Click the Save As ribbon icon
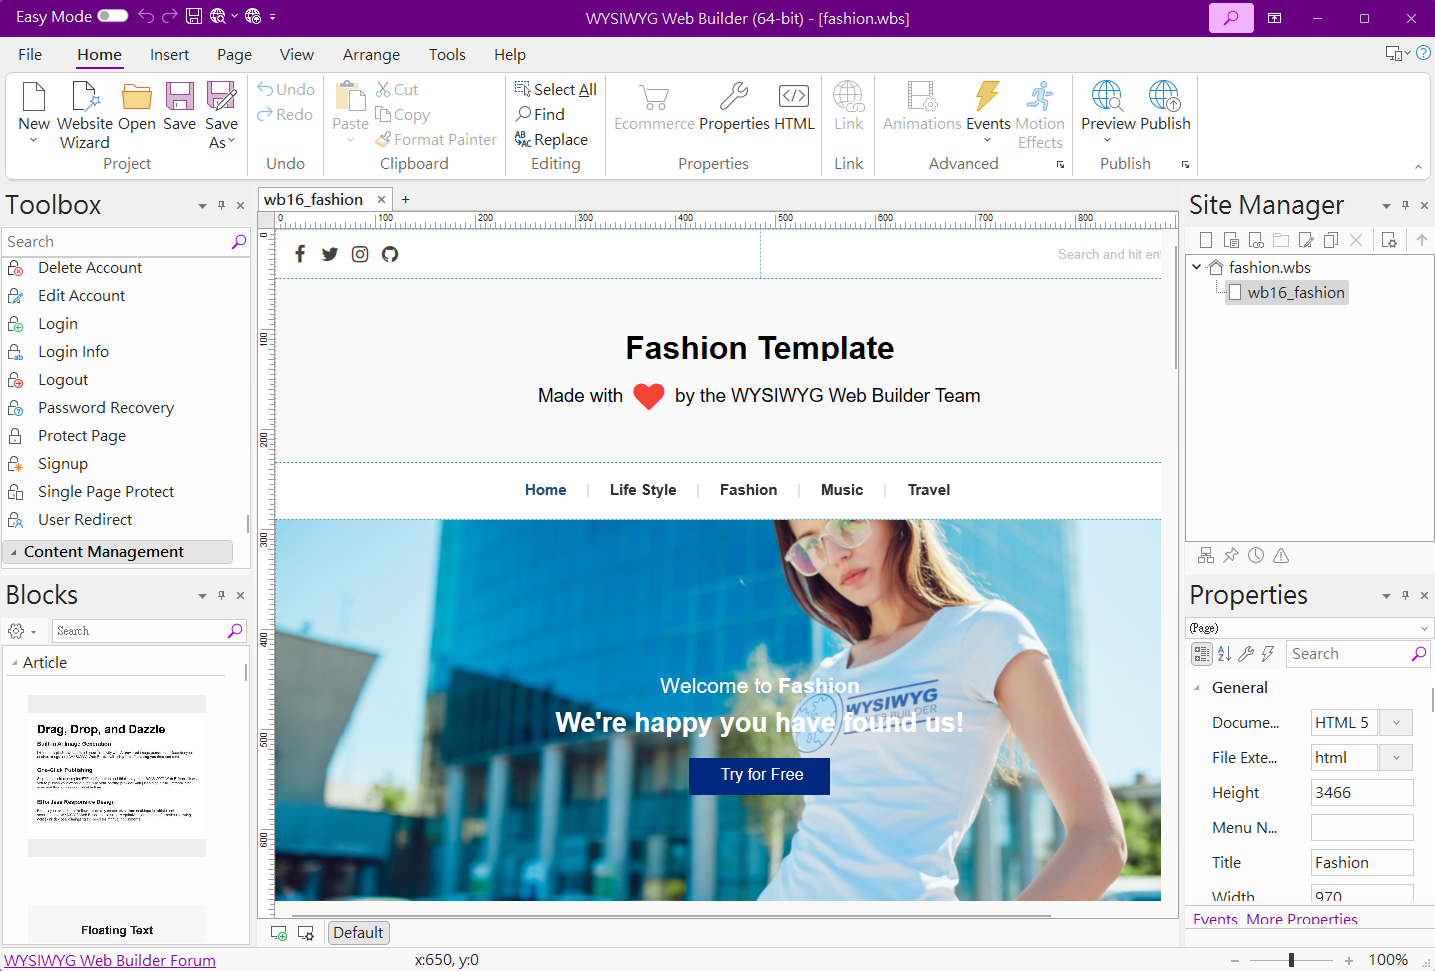The image size is (1435, 971). click(221, 96)
